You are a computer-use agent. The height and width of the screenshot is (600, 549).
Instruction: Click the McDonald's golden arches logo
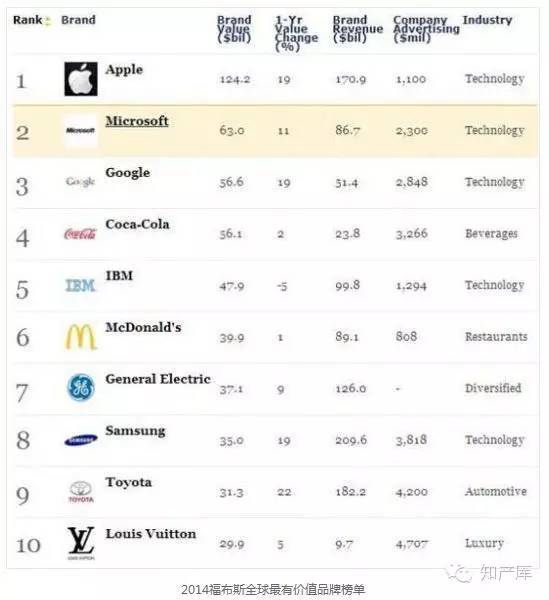pos(80,337)
